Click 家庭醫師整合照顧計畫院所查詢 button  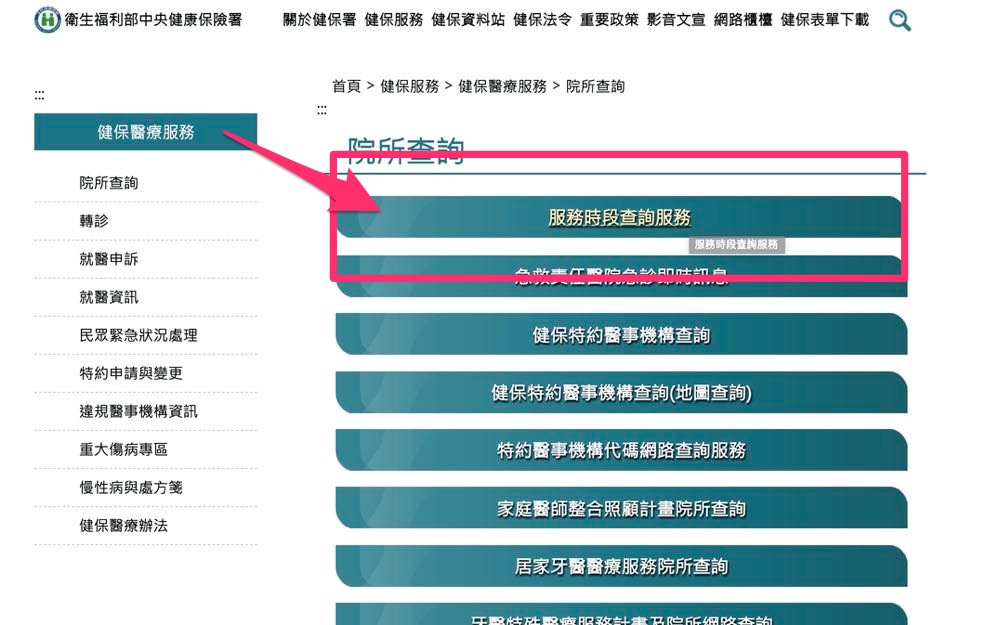pyautogui.click(x=621, y=508)
